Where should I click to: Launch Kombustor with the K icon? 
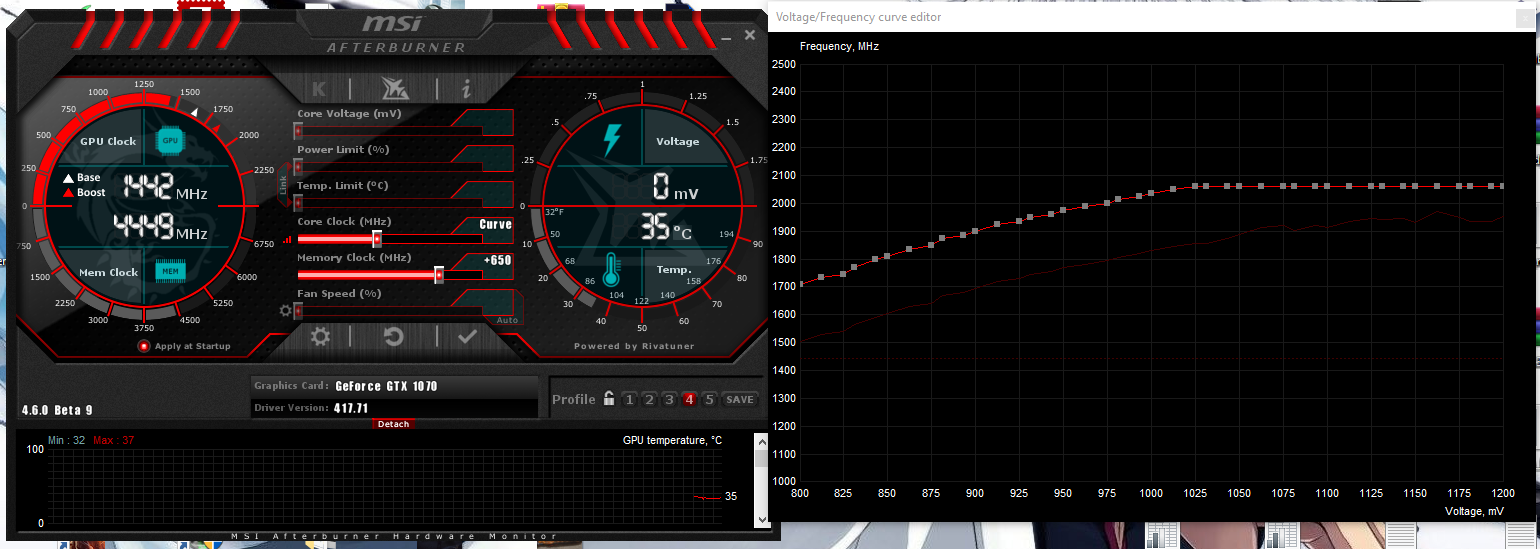(319, 89)
